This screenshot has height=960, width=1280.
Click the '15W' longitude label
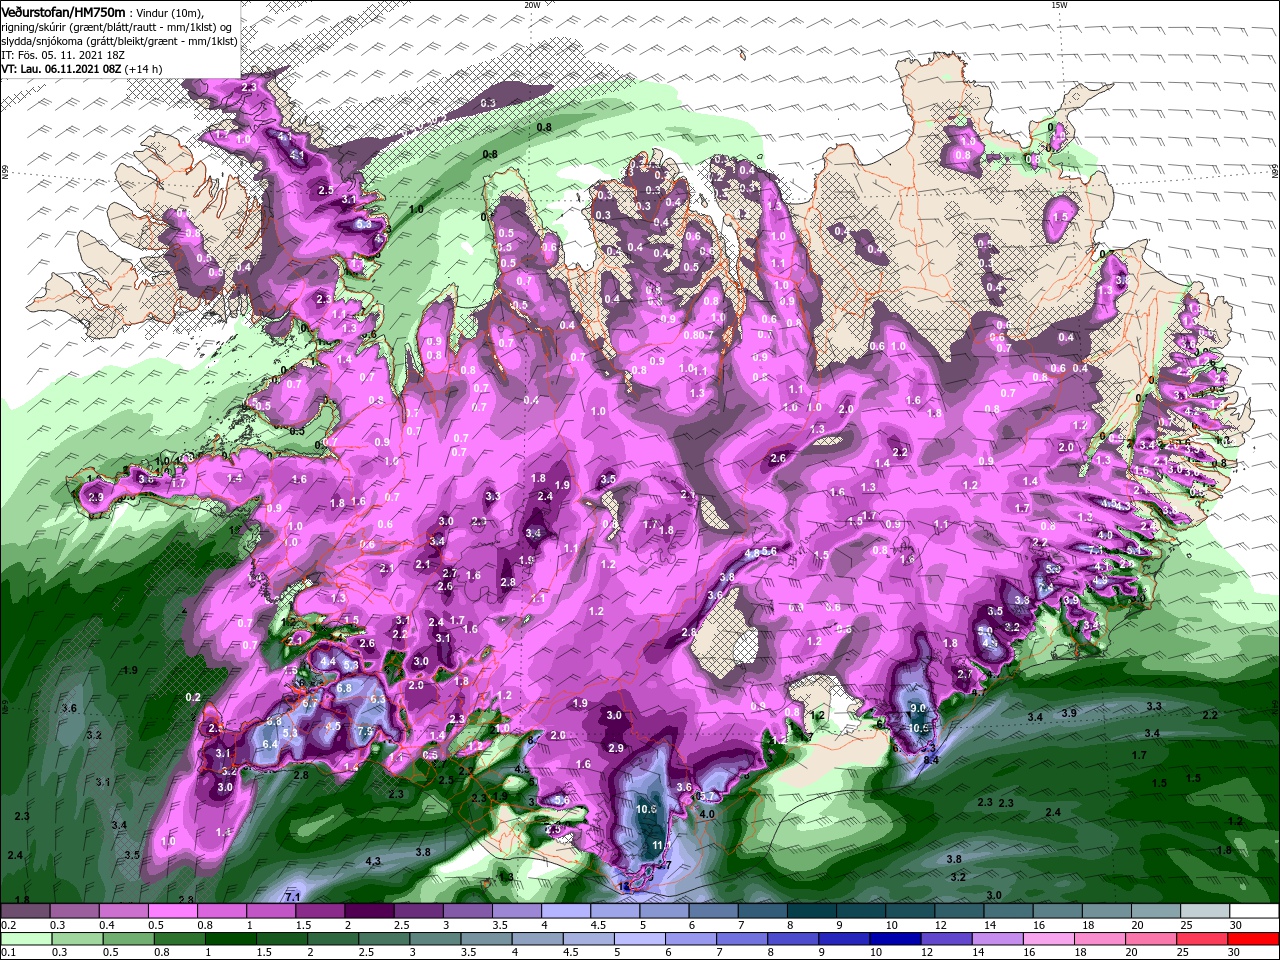1060,5
